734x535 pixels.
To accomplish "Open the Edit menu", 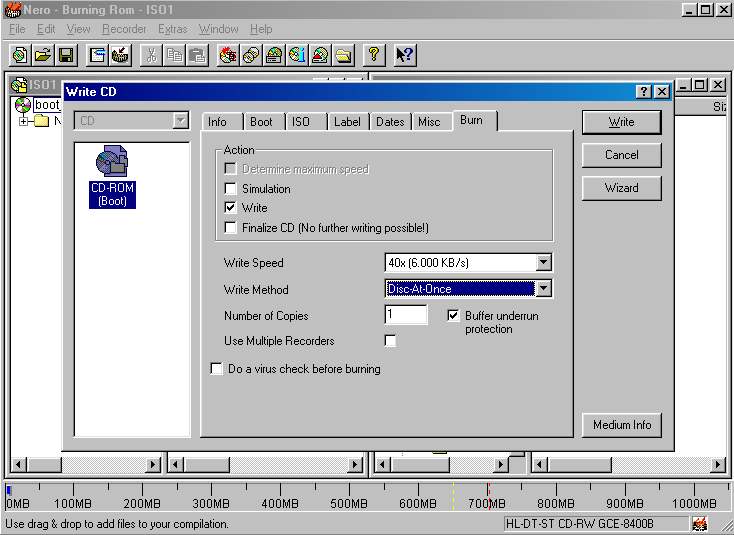I will point(46,29).
